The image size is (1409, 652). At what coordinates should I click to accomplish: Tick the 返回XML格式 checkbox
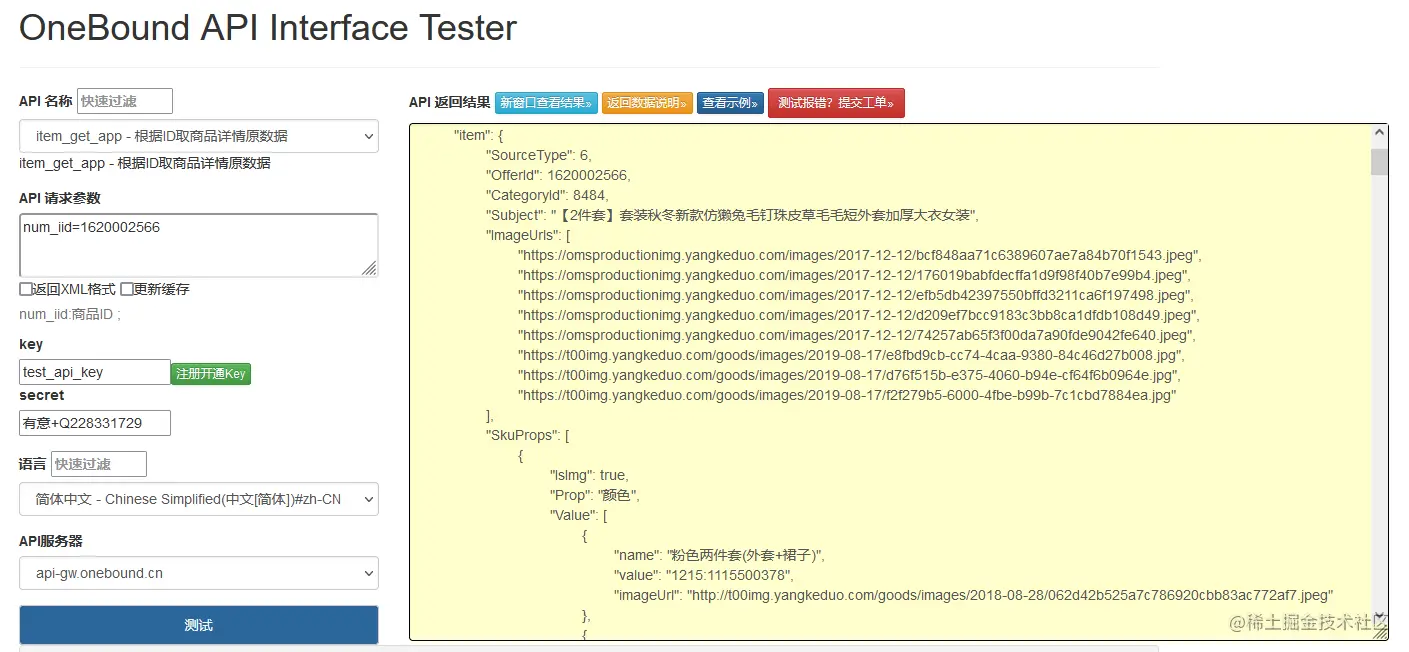tap(26, 289)
